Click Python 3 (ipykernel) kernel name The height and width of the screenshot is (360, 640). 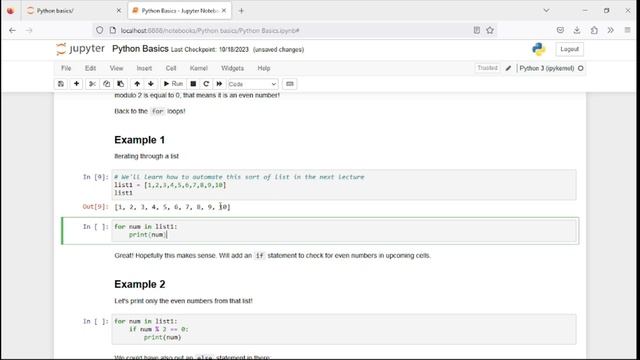[x=547, y=68]
